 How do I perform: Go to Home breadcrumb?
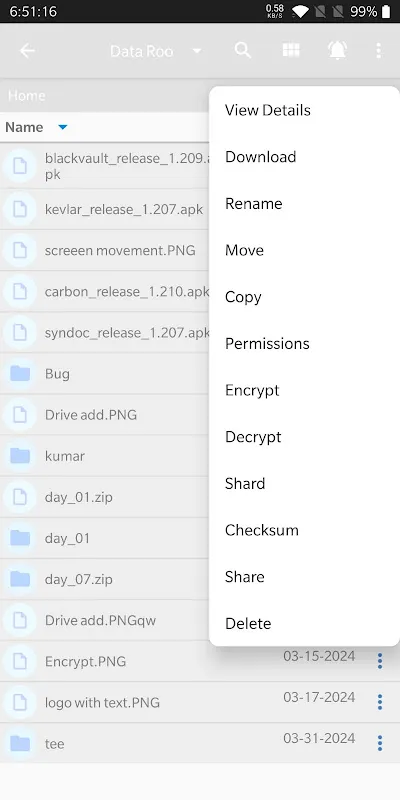click(x=27, y=95)
